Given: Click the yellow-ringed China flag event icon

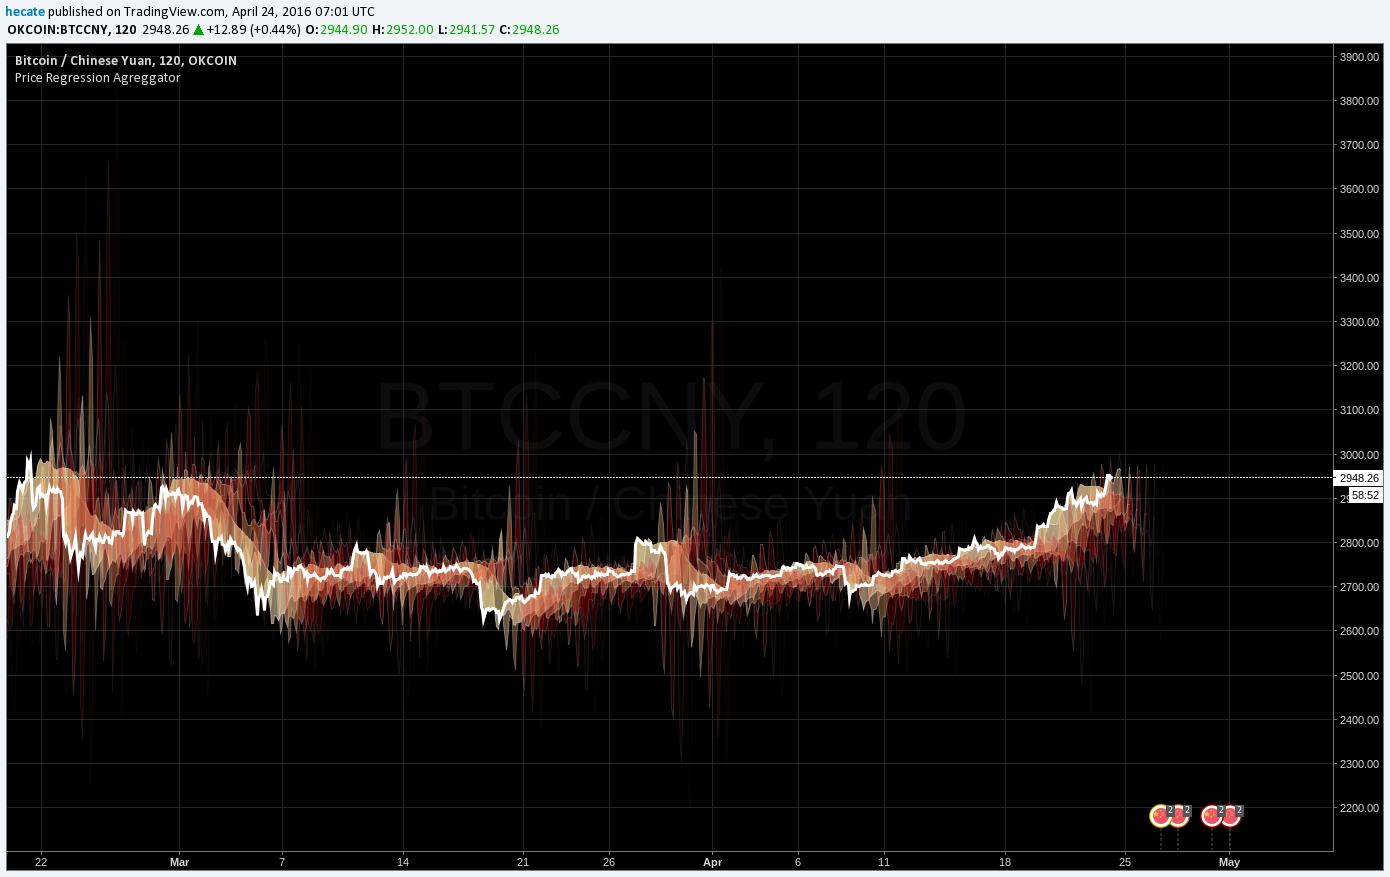Looking at the screenshot, I should pos(1160,816).
